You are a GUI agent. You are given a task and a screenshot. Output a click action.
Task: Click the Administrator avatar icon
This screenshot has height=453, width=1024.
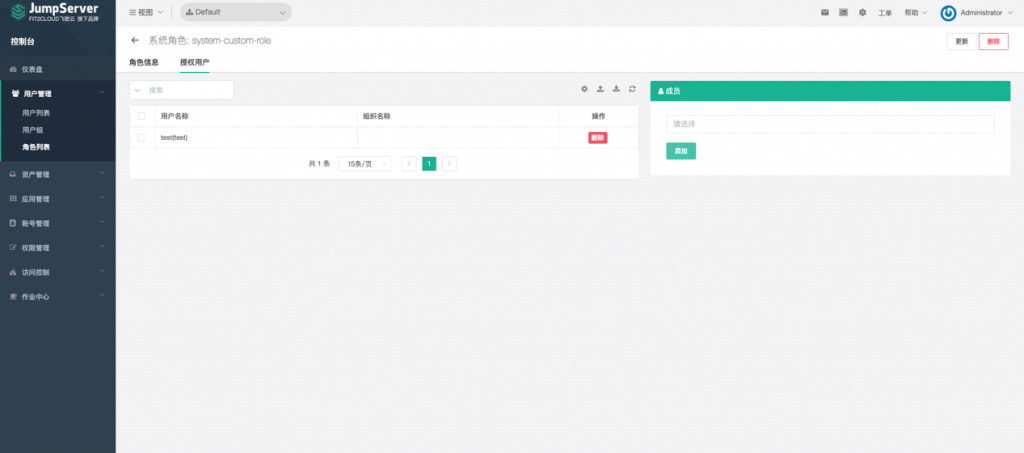(x=948, y=13)
